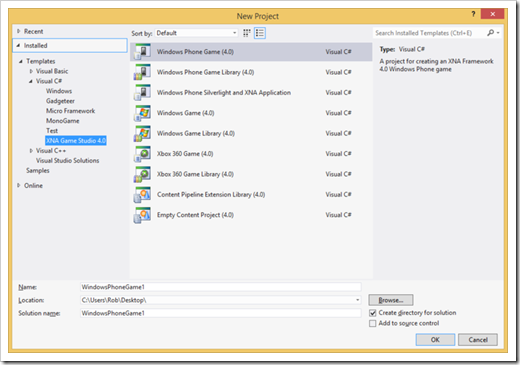
Task: Select the MonoGame template category
Action: (63, 121)
